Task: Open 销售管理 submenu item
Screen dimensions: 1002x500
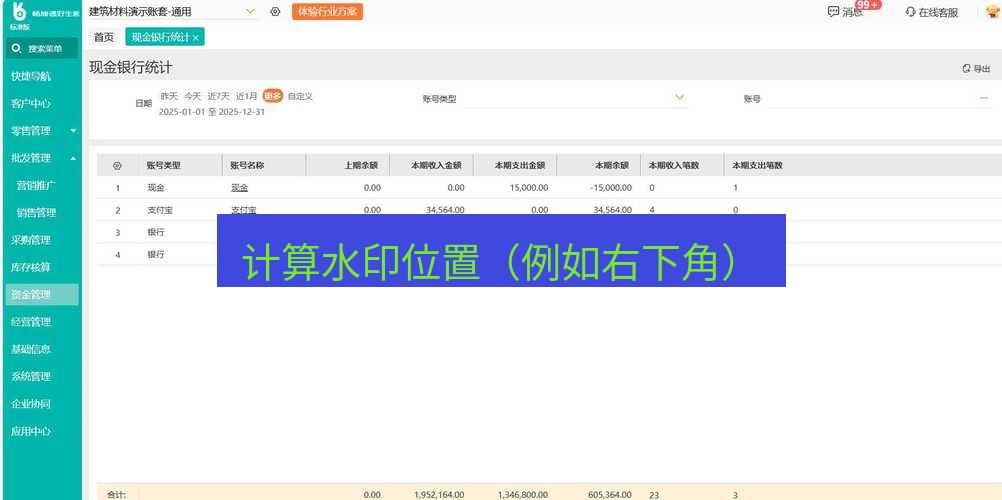Action: coord(36,213)
